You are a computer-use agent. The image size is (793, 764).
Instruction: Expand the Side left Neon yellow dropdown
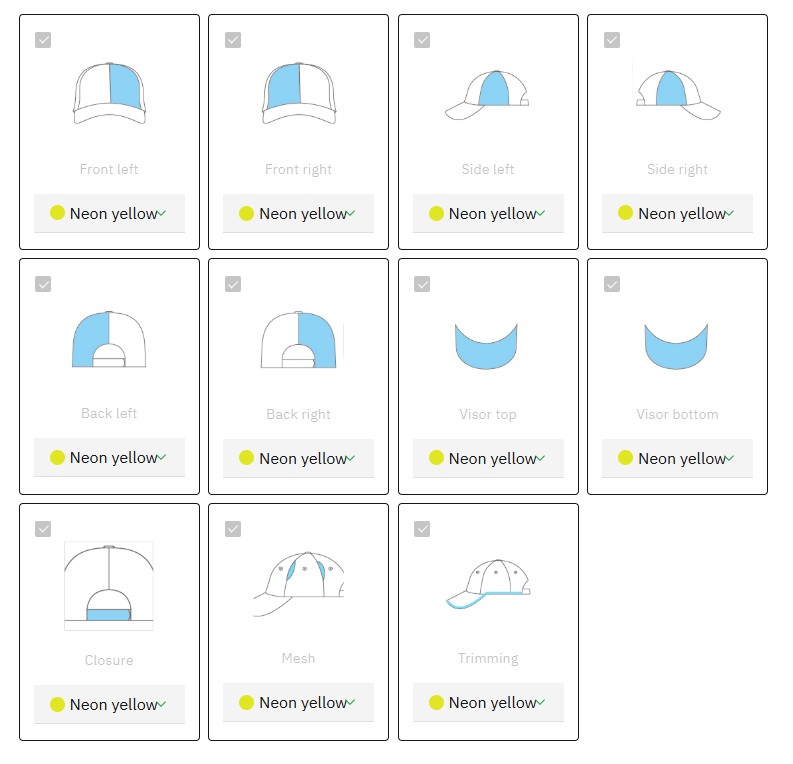click(488, 213)
